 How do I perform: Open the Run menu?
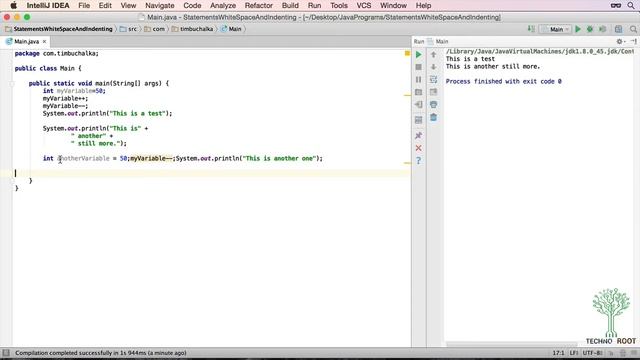[314, 6]
